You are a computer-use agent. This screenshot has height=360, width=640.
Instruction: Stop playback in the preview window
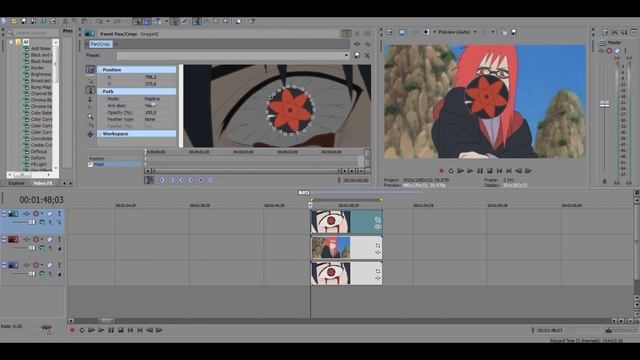tap(490, 171)
